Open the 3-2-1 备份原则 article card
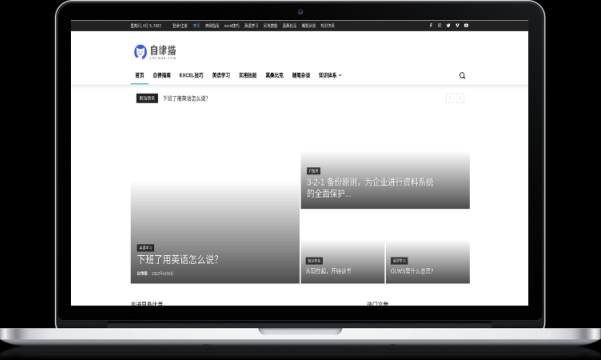This screenshot has height=360, width=601. 385,180
